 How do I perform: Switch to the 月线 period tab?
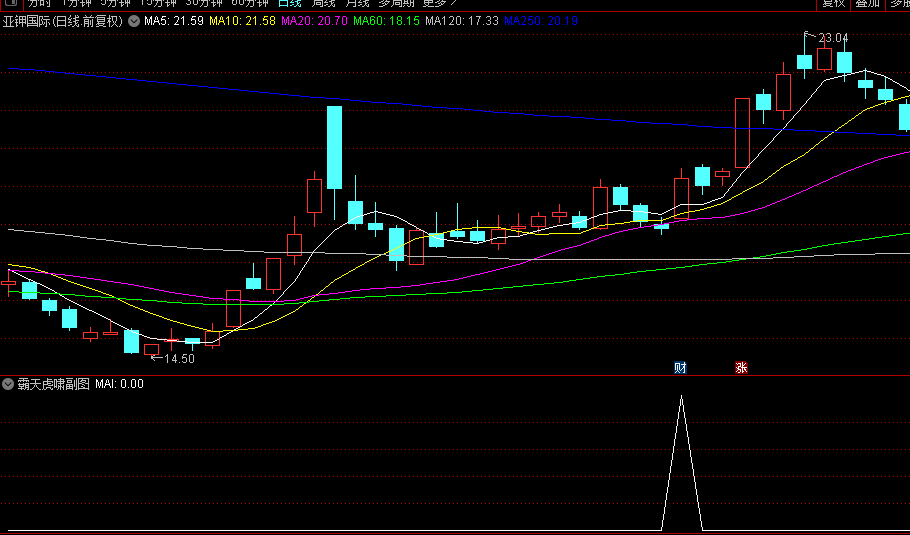[x=358, y=3]
